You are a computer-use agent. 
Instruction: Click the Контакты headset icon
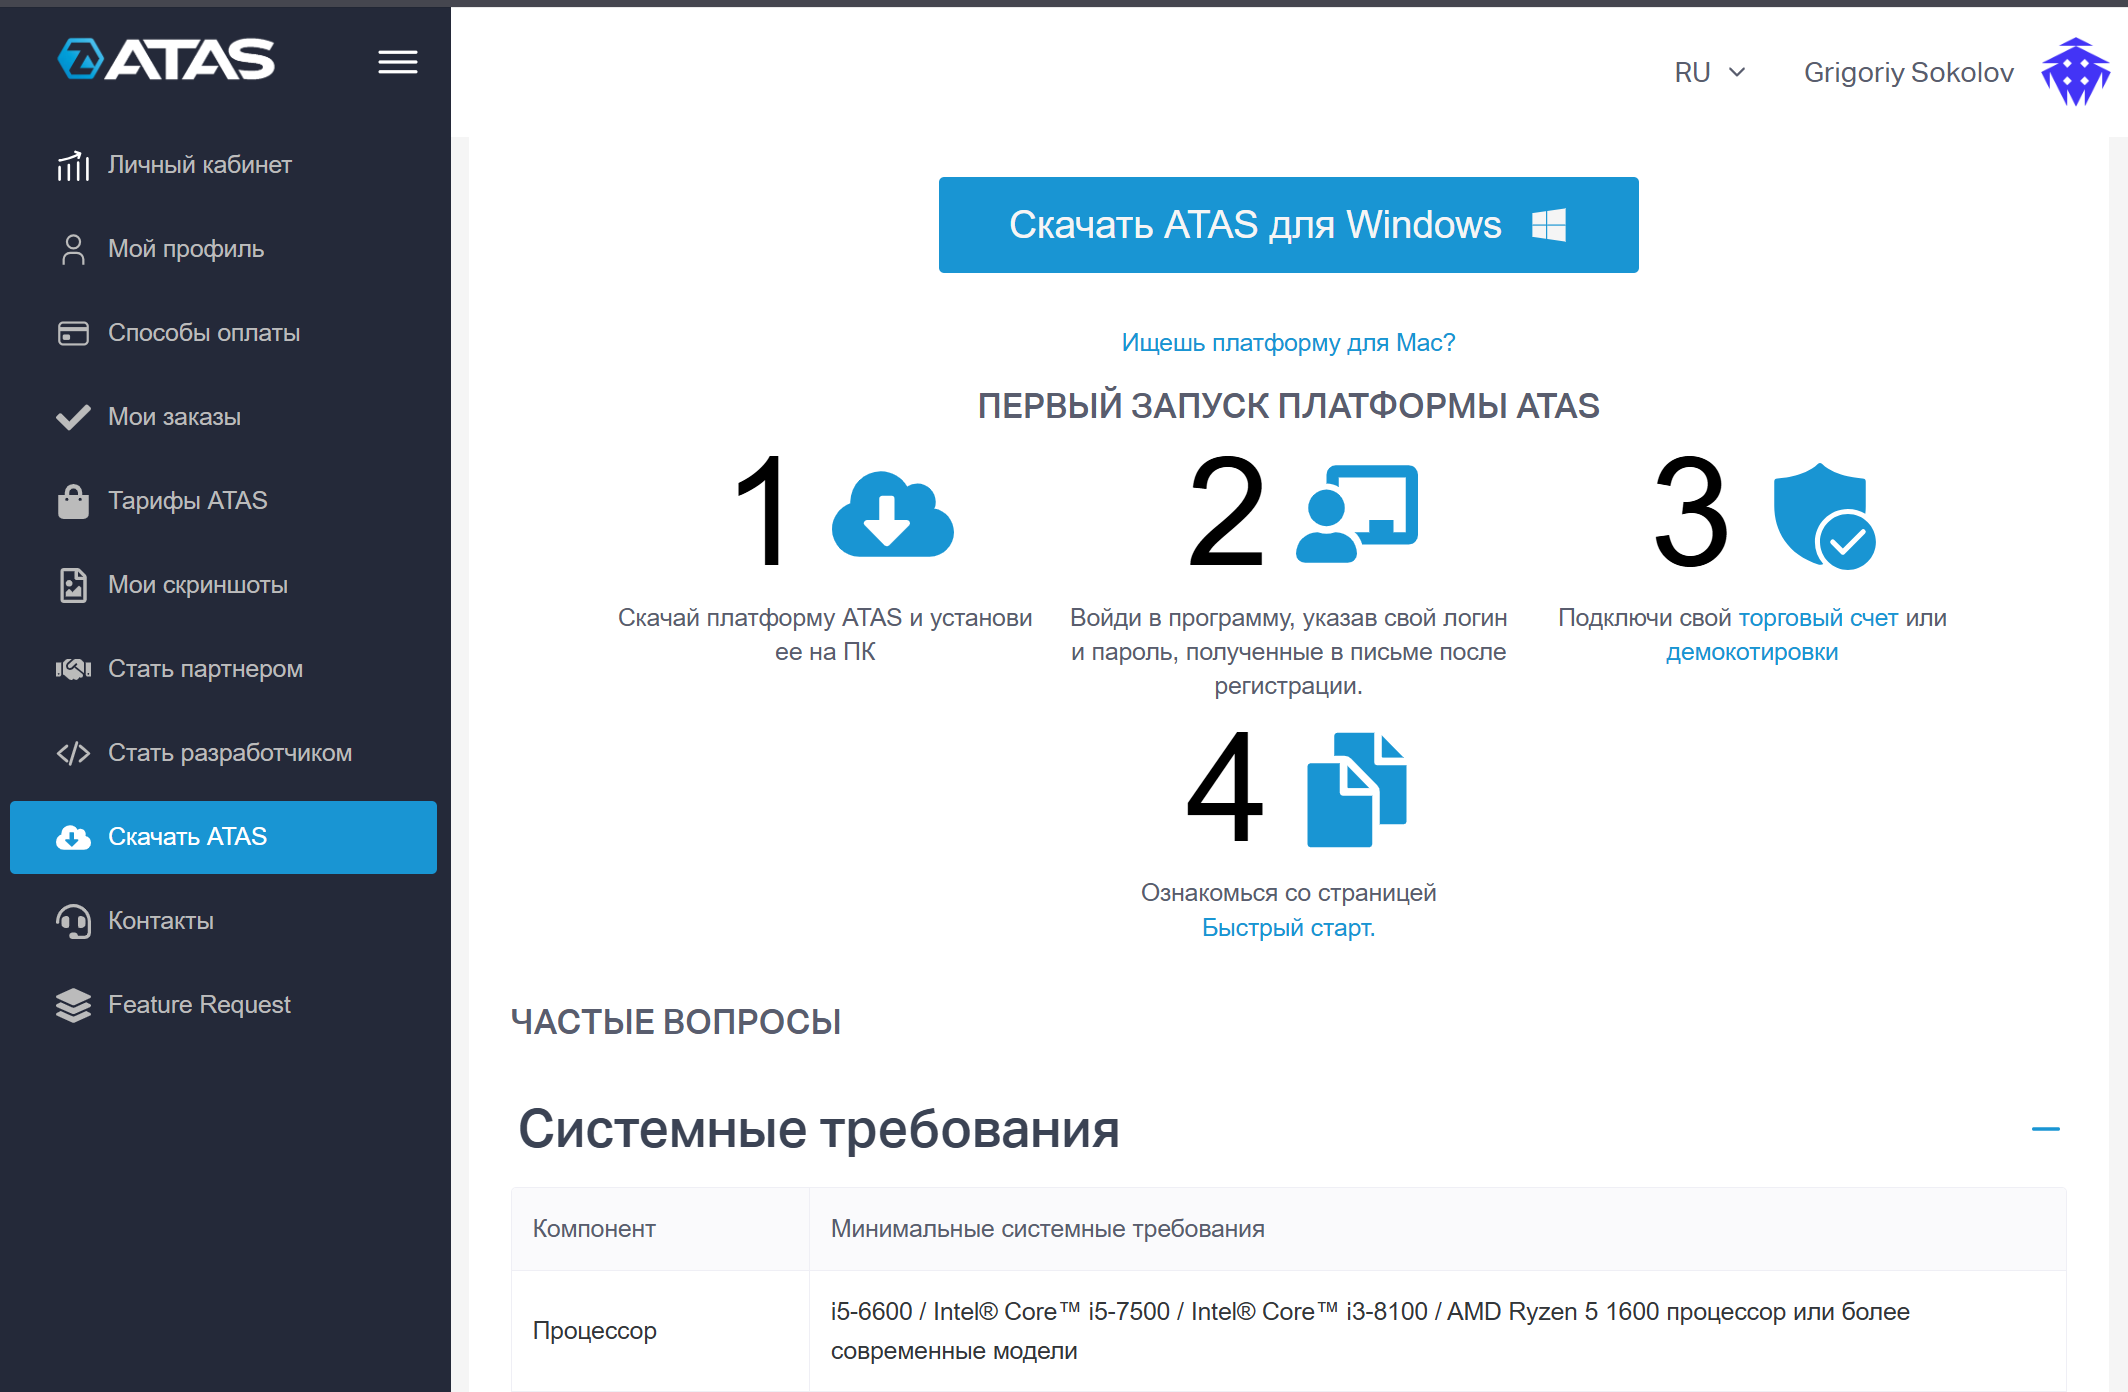point(73,921)
